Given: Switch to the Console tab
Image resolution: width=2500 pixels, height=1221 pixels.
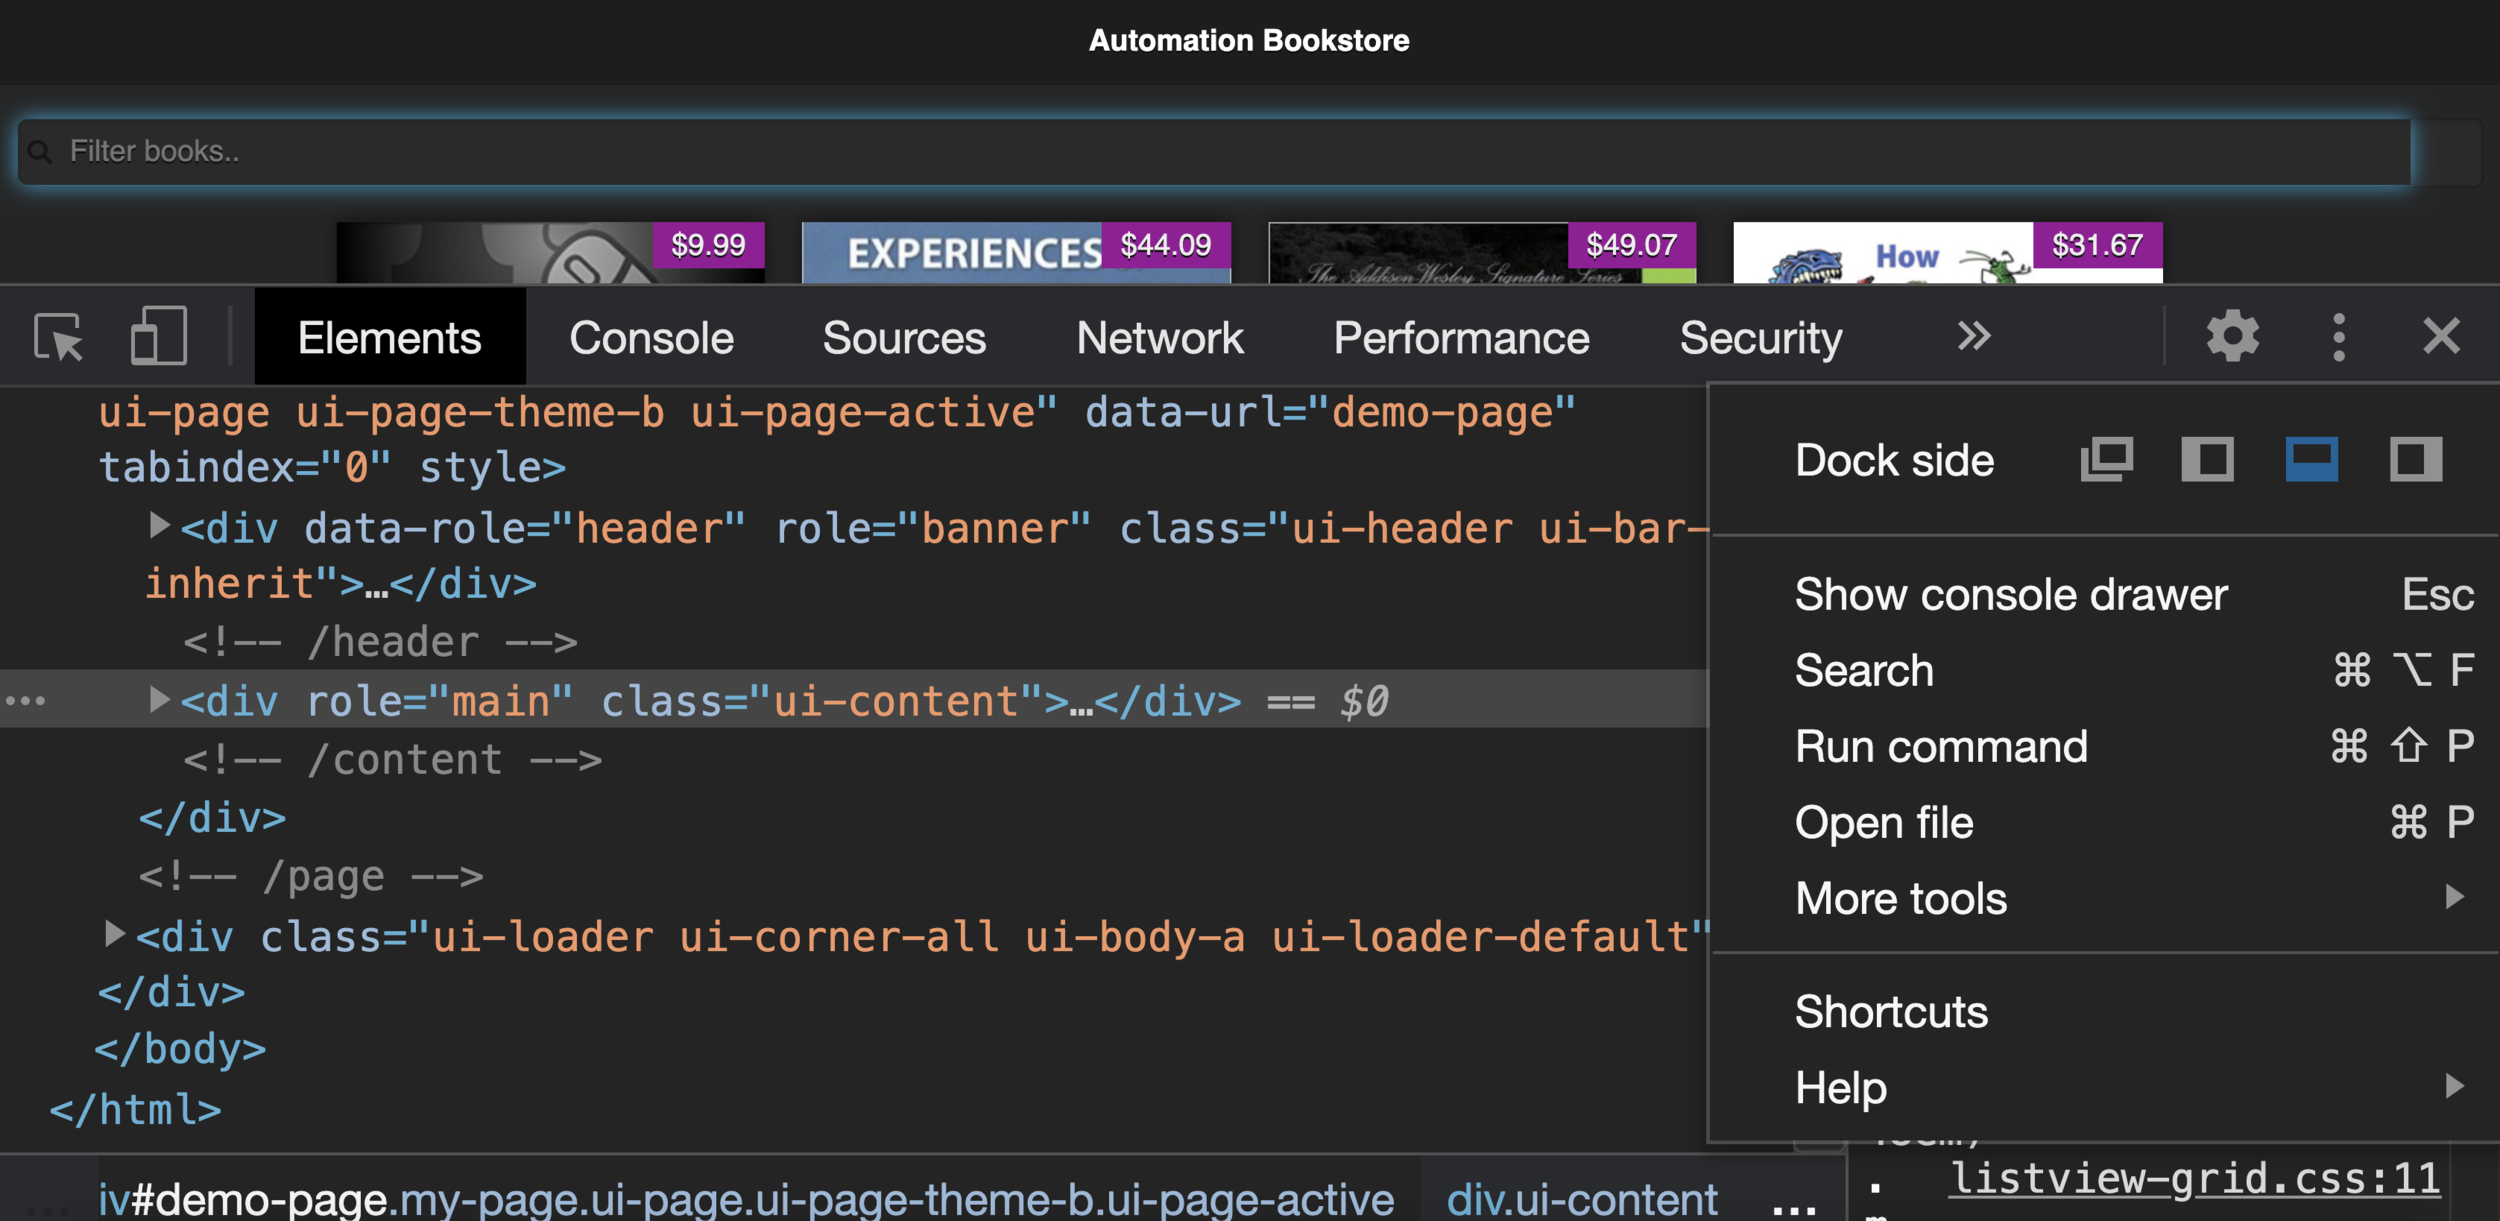Looking at the screenshot, I should click(x=650, y=336).
